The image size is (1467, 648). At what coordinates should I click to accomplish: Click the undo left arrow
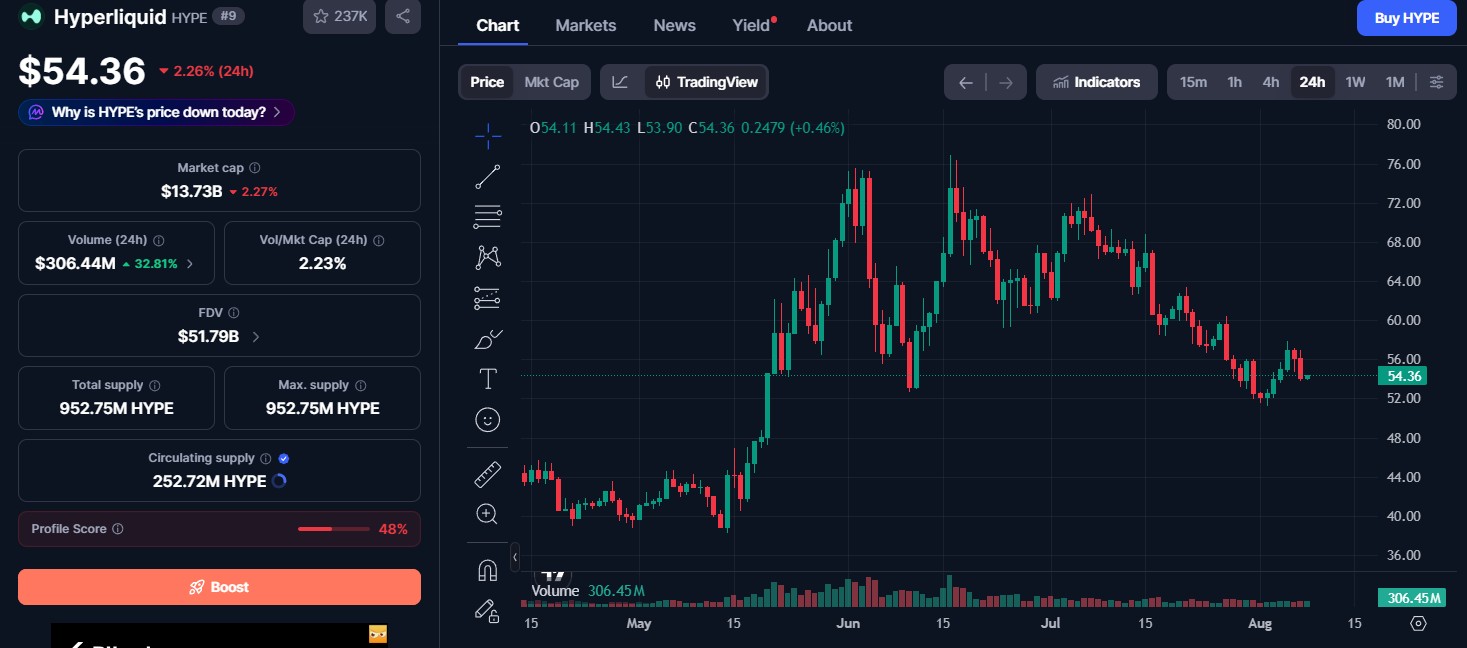965,82
